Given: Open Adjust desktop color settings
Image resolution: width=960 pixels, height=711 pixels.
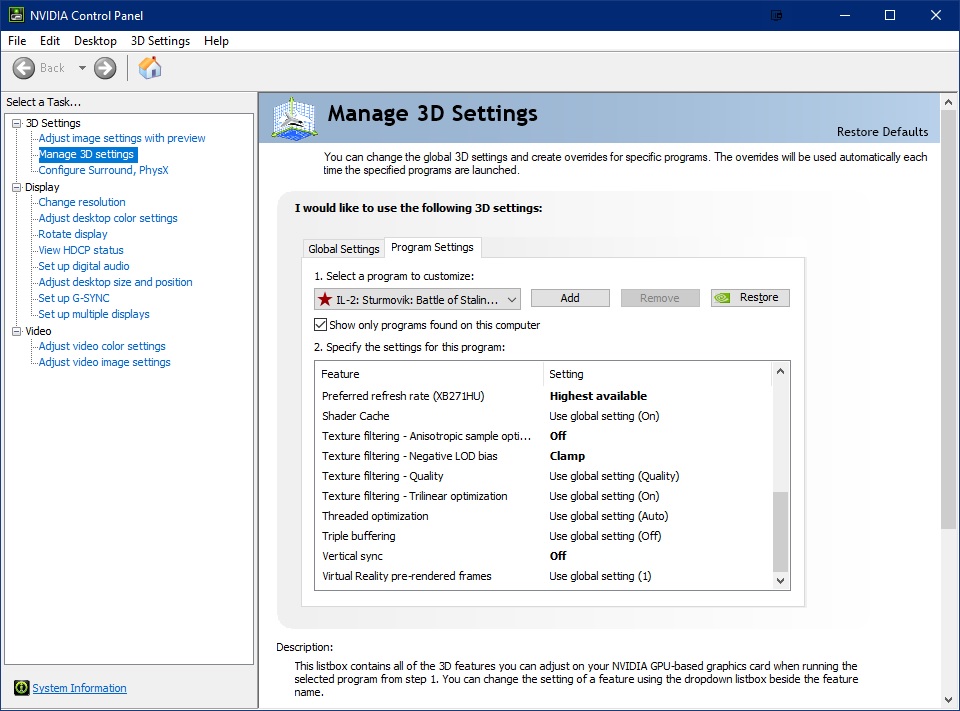Looking at the screenshot, I should click(108, 218).
